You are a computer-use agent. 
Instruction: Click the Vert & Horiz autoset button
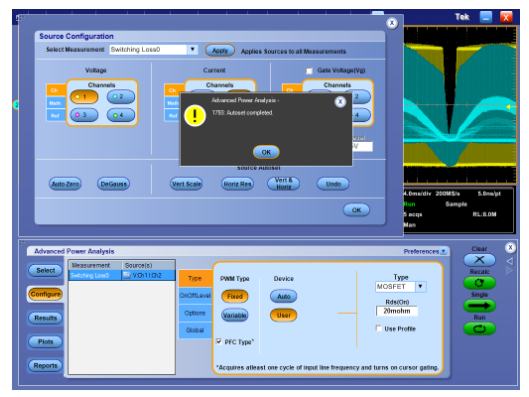point(283,183)
